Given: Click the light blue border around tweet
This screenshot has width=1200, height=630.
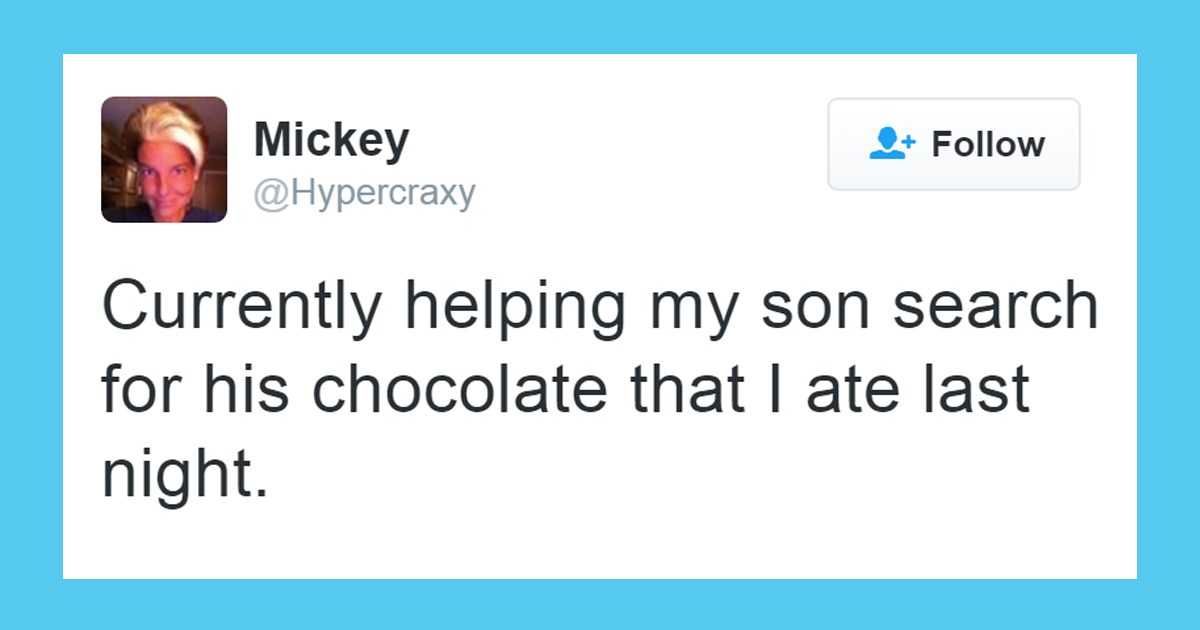Looking at the screenshot, I should pos(600,26).
